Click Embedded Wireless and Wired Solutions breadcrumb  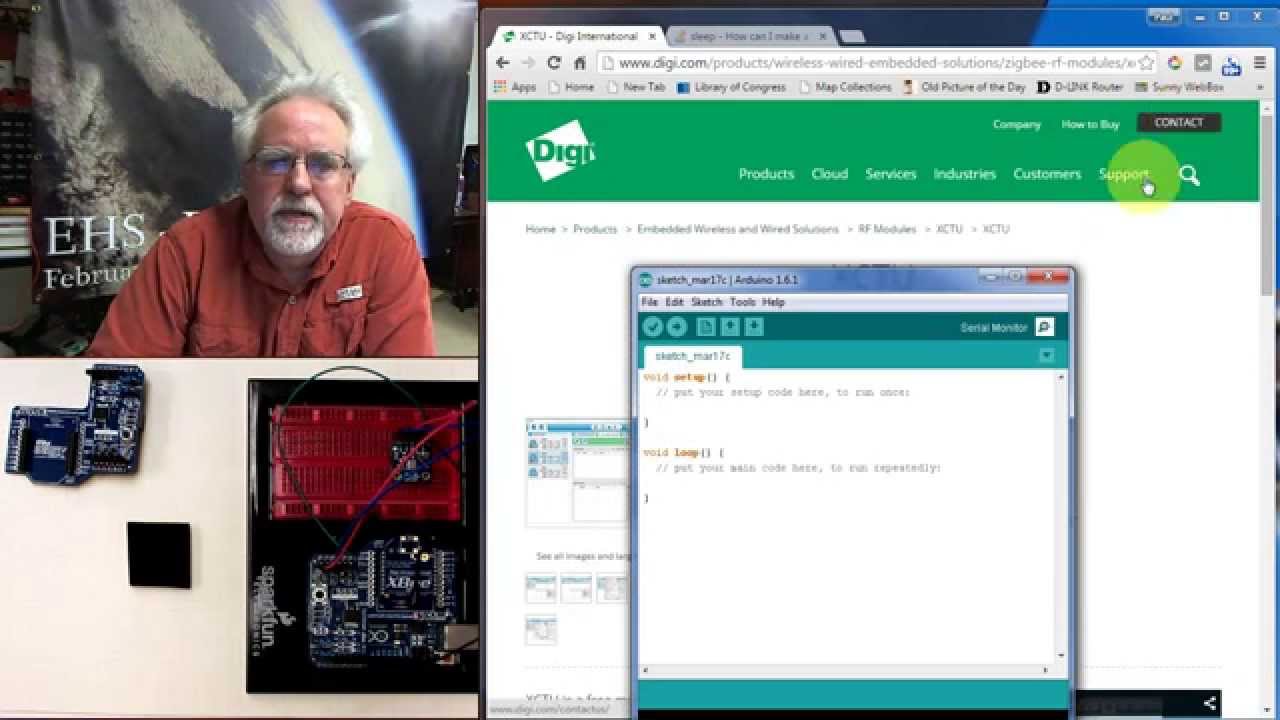point(738,229)
